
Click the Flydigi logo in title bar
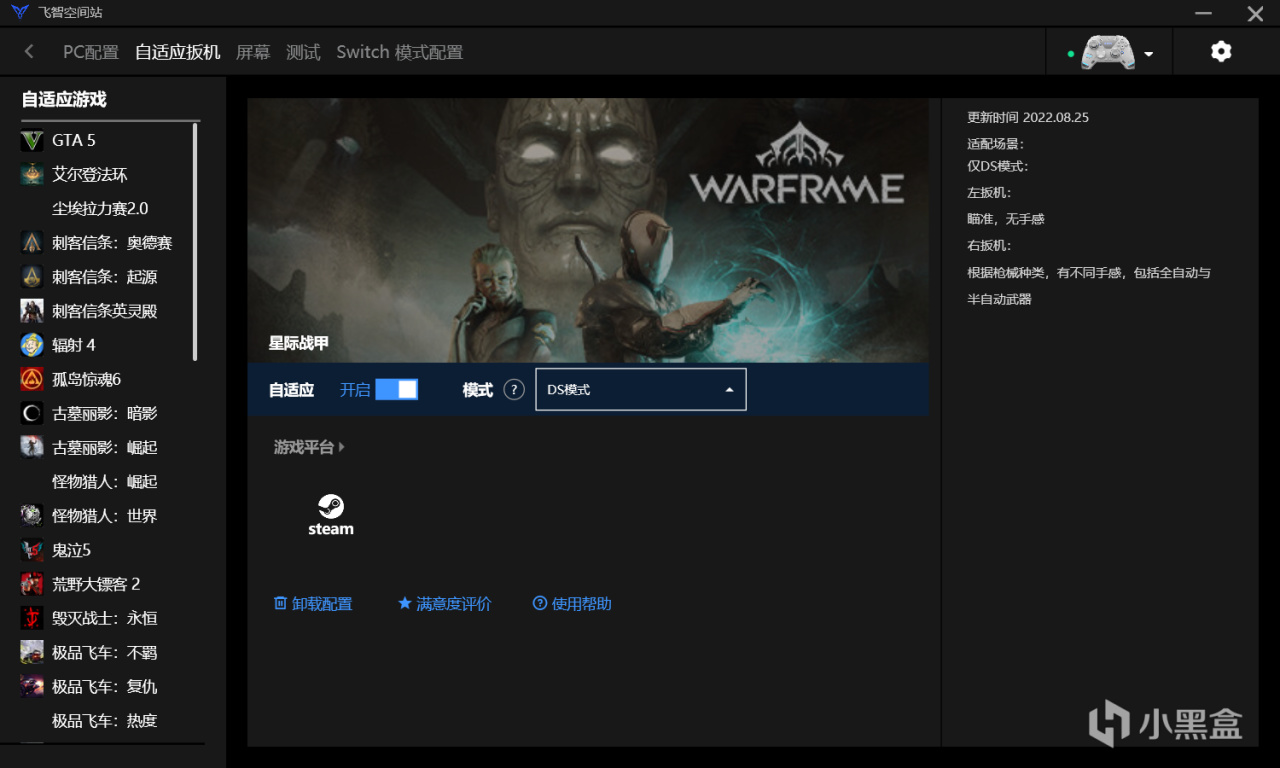tap(20, 13)
